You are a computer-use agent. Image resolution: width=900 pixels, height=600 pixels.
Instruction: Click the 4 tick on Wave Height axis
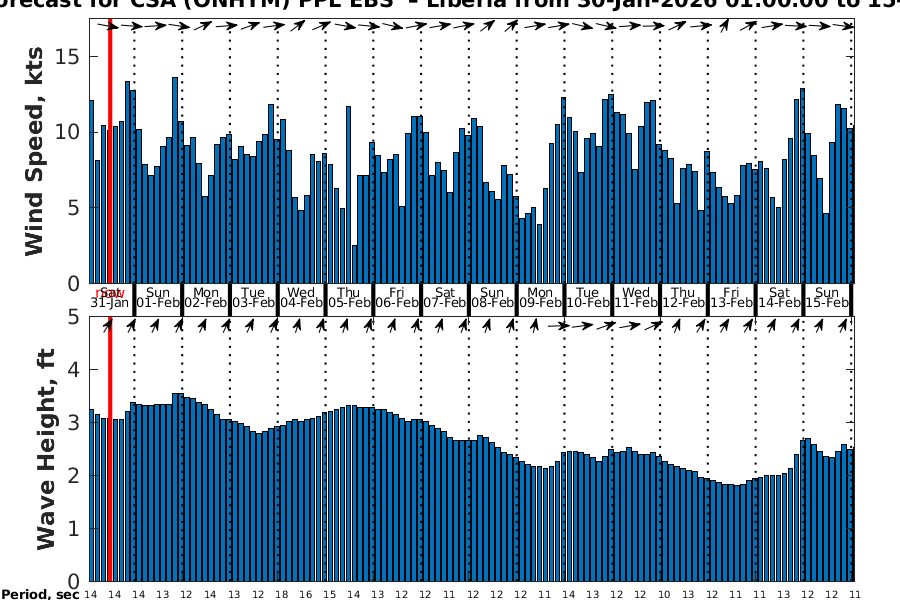pyautogui.click(x=72, y=370)
